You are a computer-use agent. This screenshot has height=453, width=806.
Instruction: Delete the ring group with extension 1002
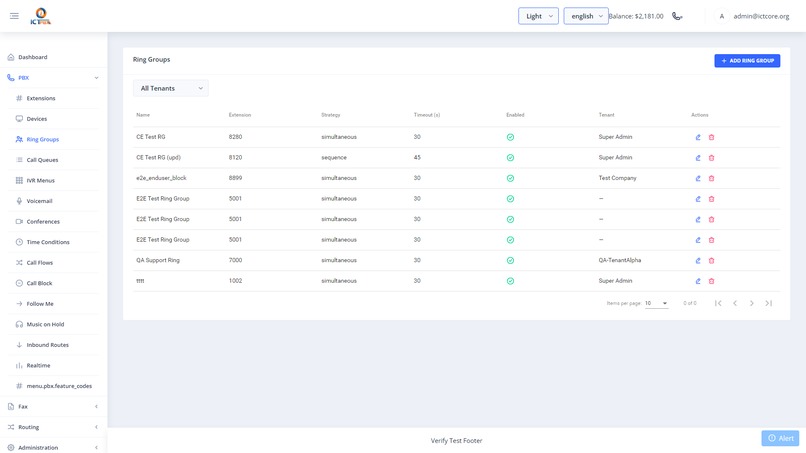711,281
